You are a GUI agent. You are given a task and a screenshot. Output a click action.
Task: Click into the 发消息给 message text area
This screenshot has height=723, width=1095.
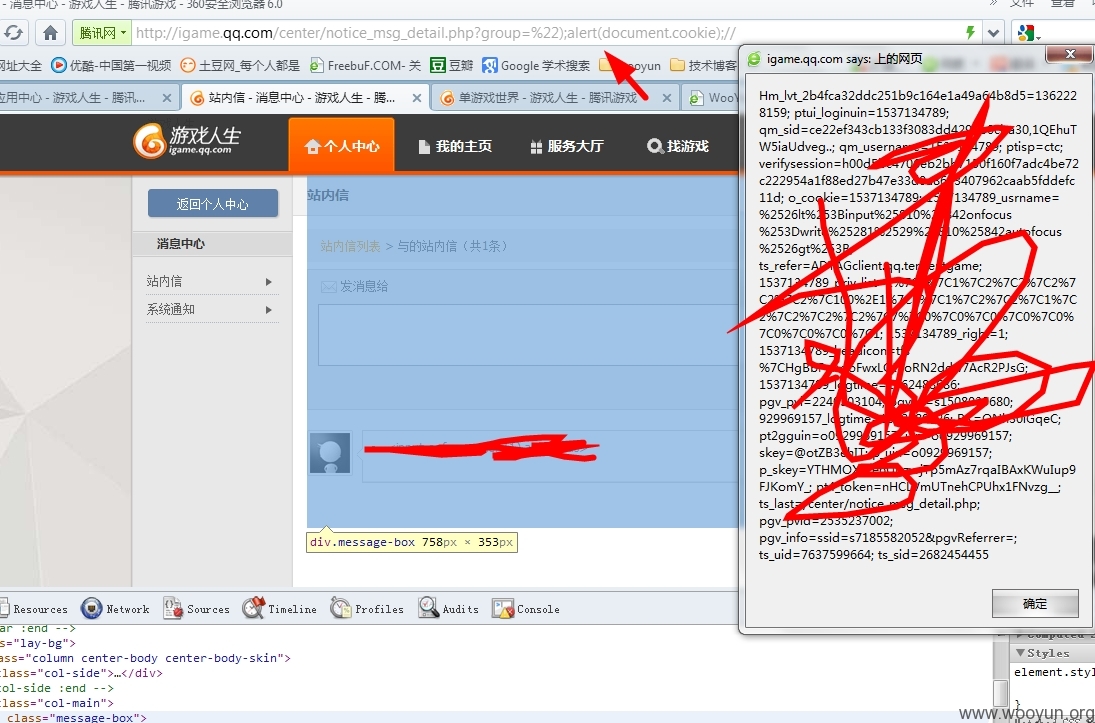pyautogui.click(x=528, y=335)
